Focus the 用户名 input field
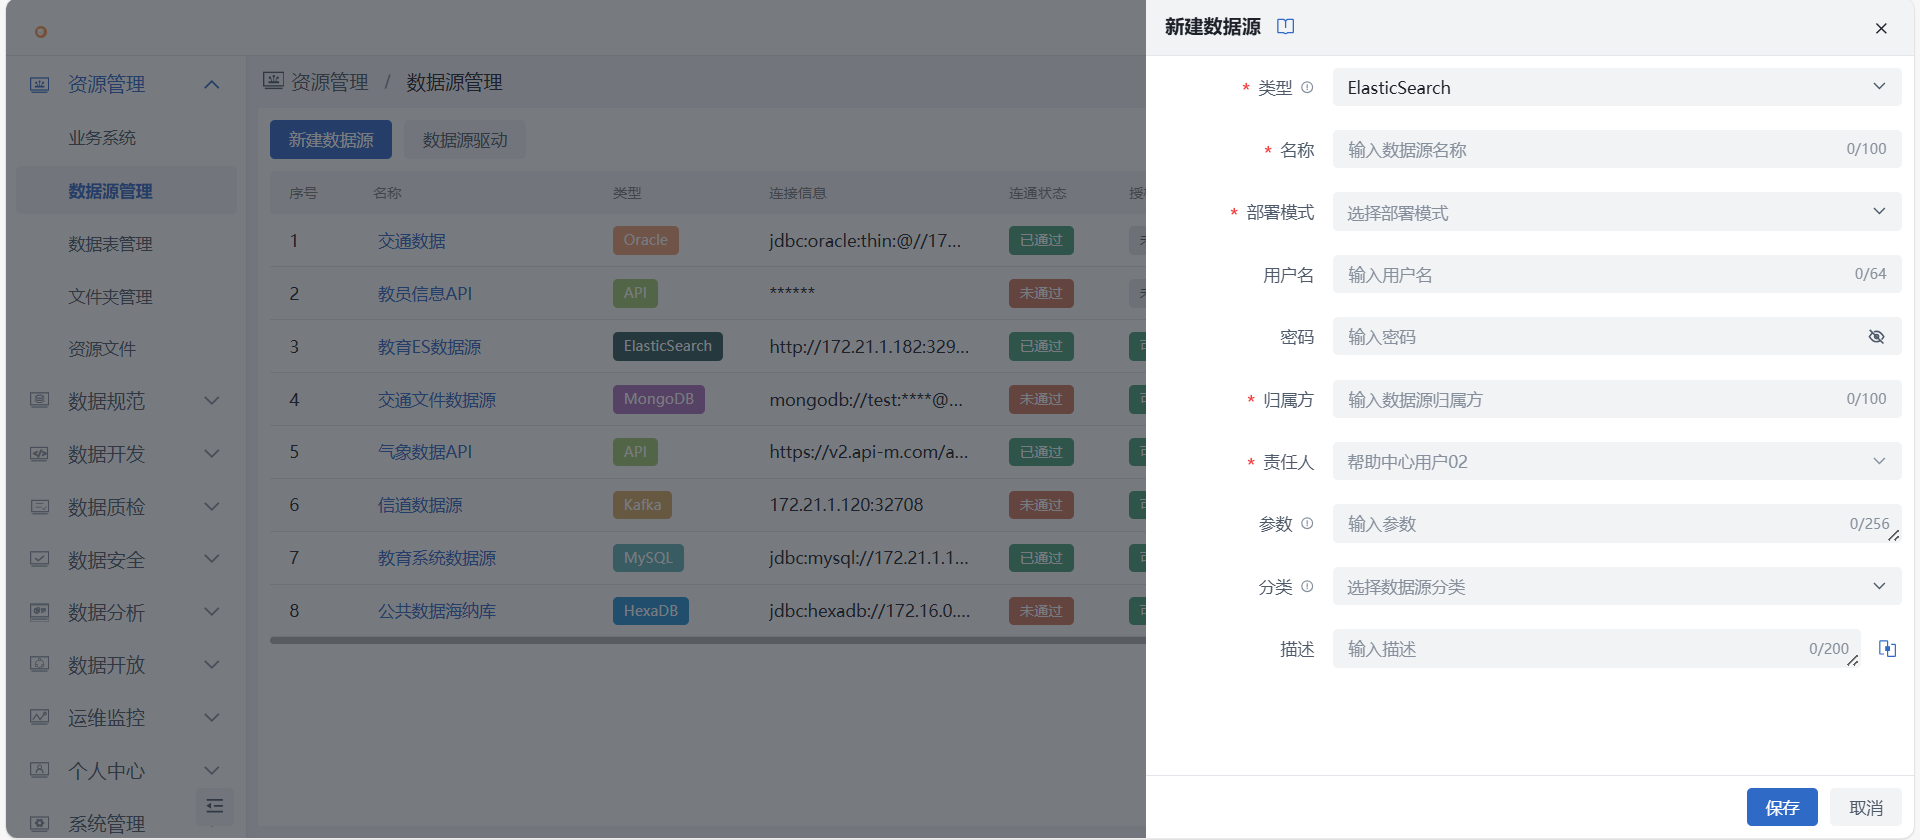Screen dimensions: 1920x840 point(1617,274)
